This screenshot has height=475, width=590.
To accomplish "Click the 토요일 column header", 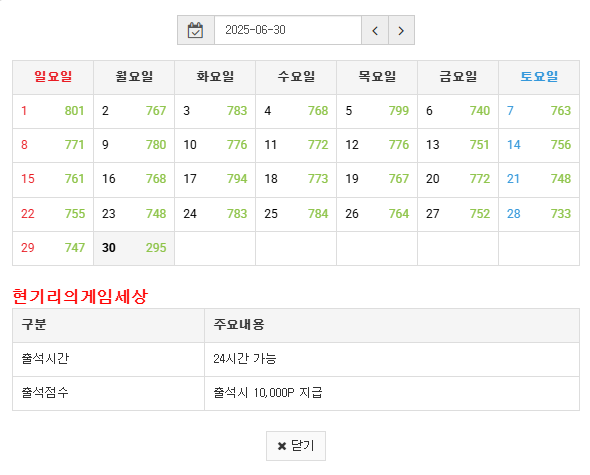I will pyautogui.click(x=539, y=77).
